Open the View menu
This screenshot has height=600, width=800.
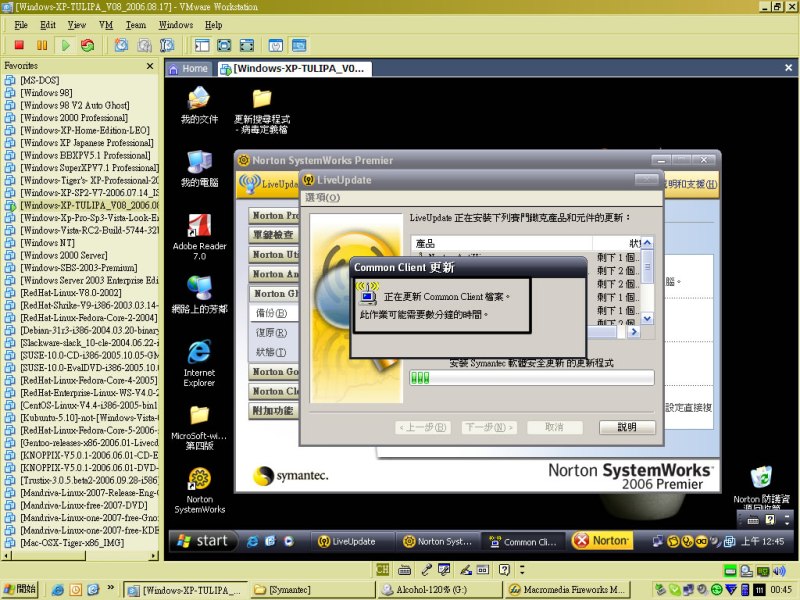[x=77, y=24]
